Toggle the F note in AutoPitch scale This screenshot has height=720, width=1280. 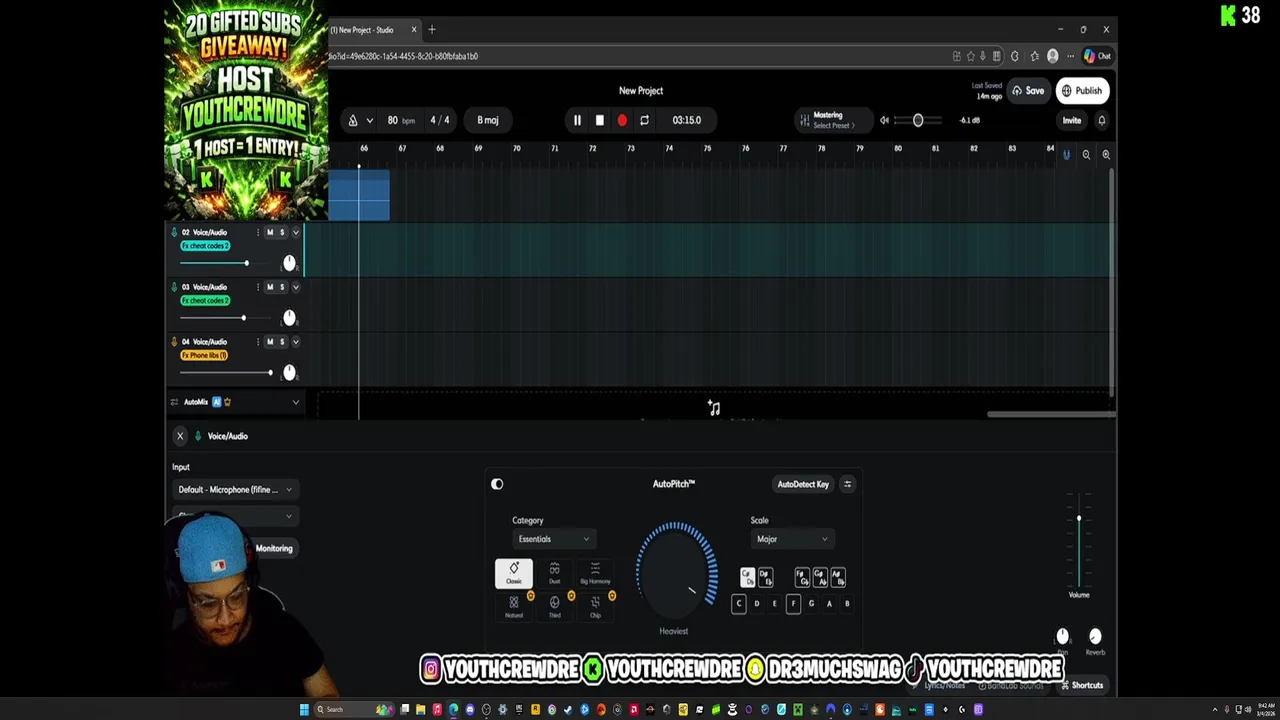pos(793,604)
